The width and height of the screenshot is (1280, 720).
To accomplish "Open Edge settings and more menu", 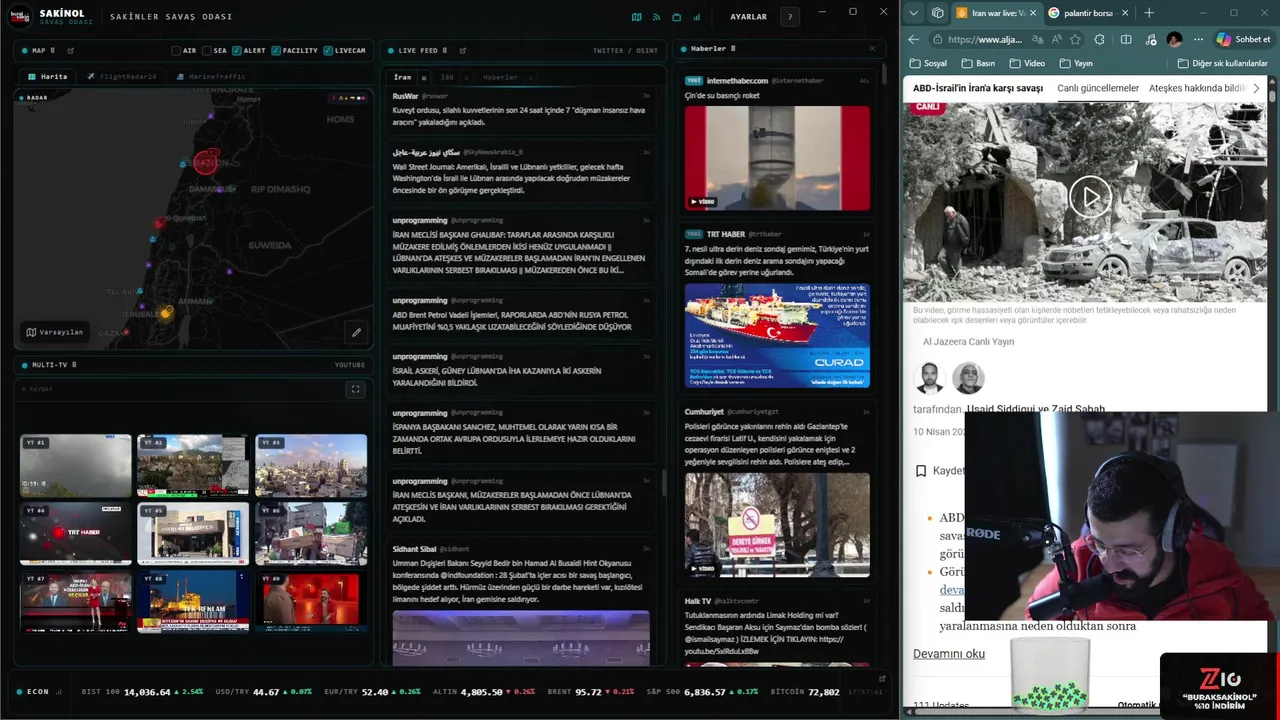I will pyautogui.click(x=1197, y=39).
